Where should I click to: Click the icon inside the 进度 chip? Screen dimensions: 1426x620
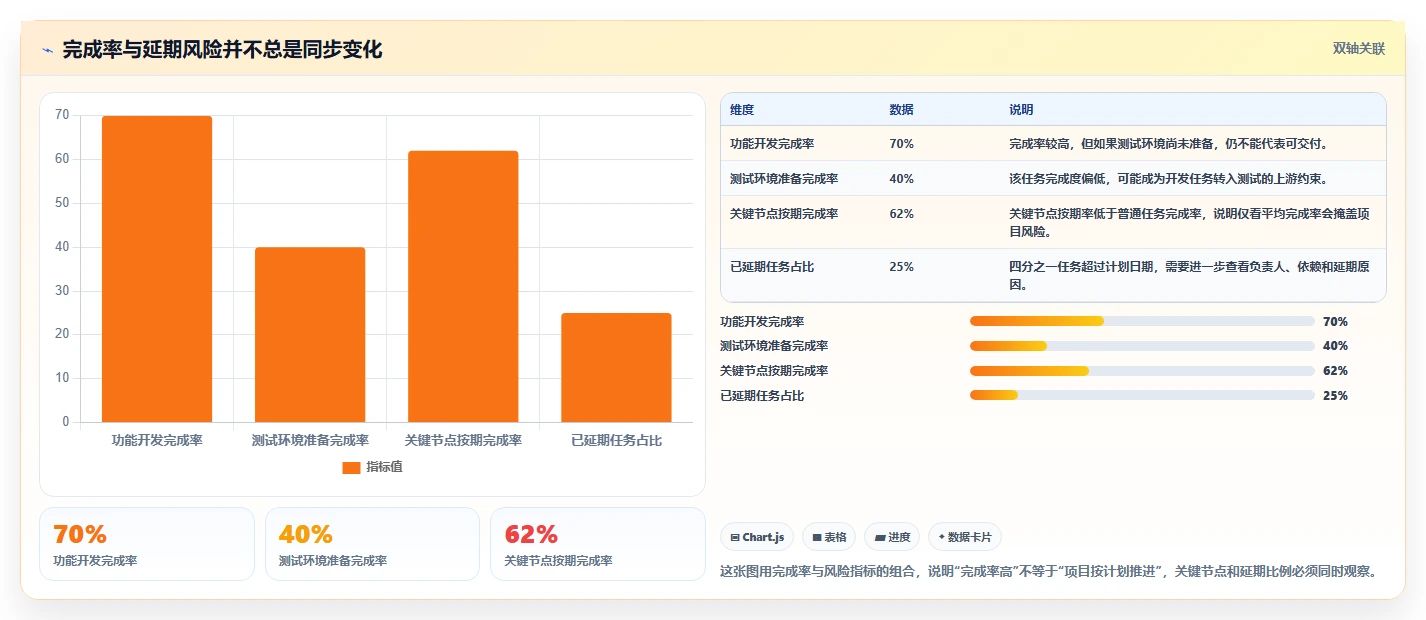879,538
